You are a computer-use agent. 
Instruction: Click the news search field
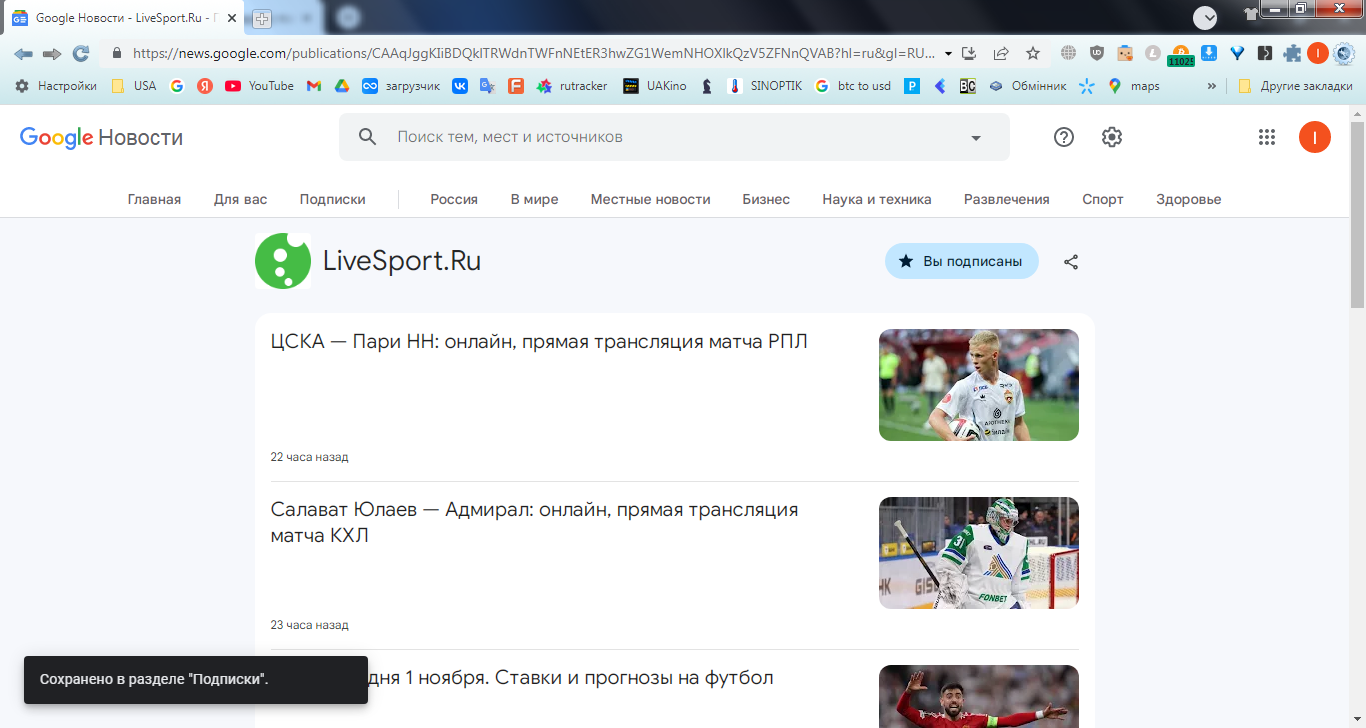[x=674, y=137]
